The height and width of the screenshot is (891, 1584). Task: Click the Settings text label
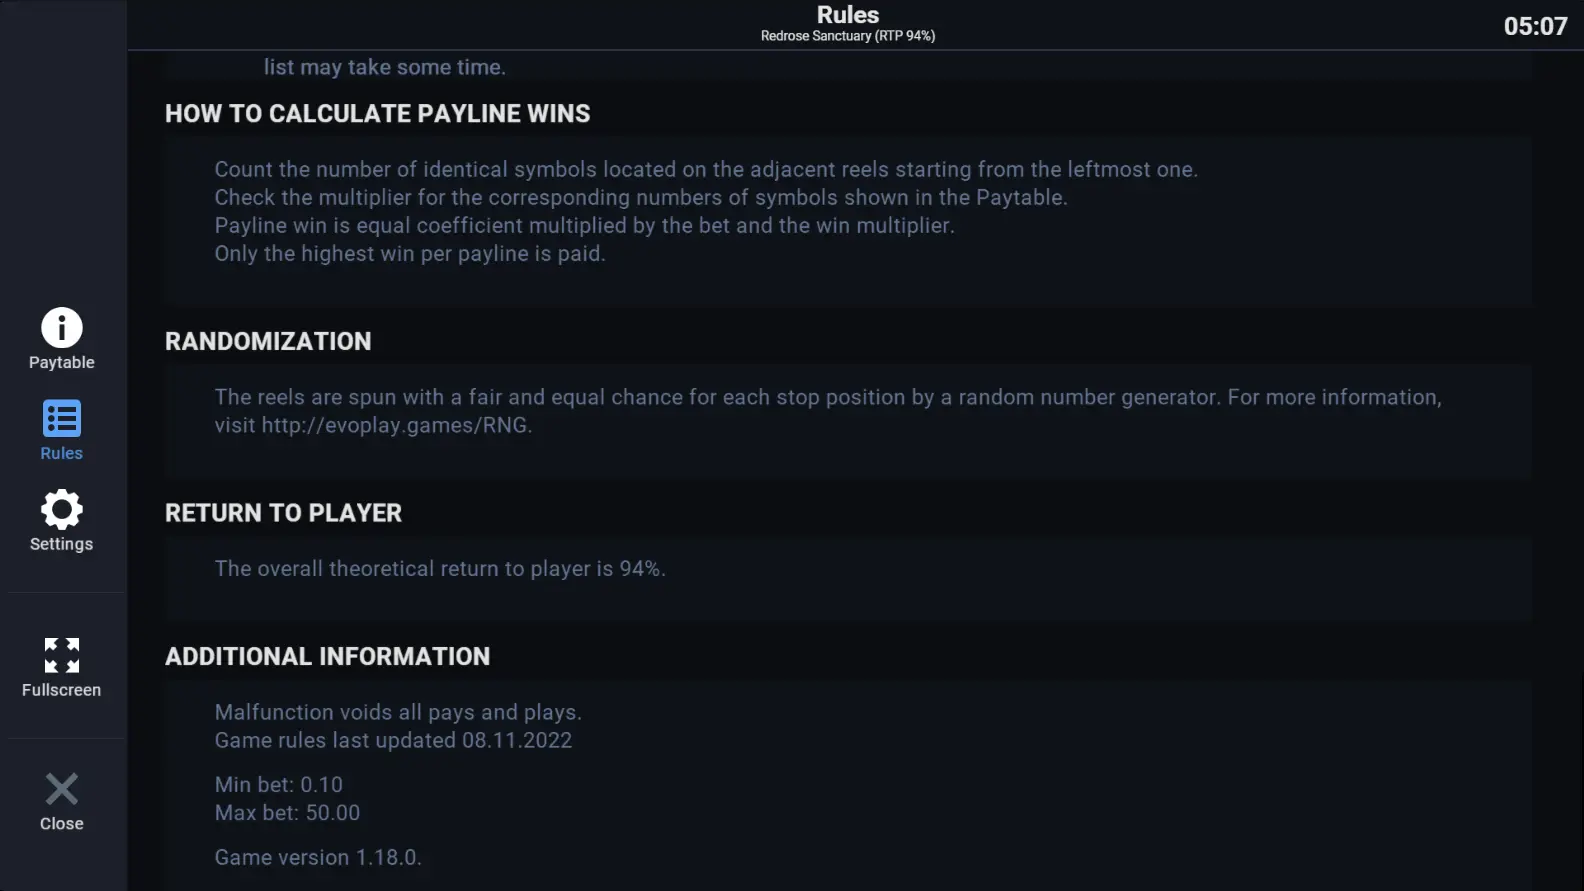tap(62, 544)
